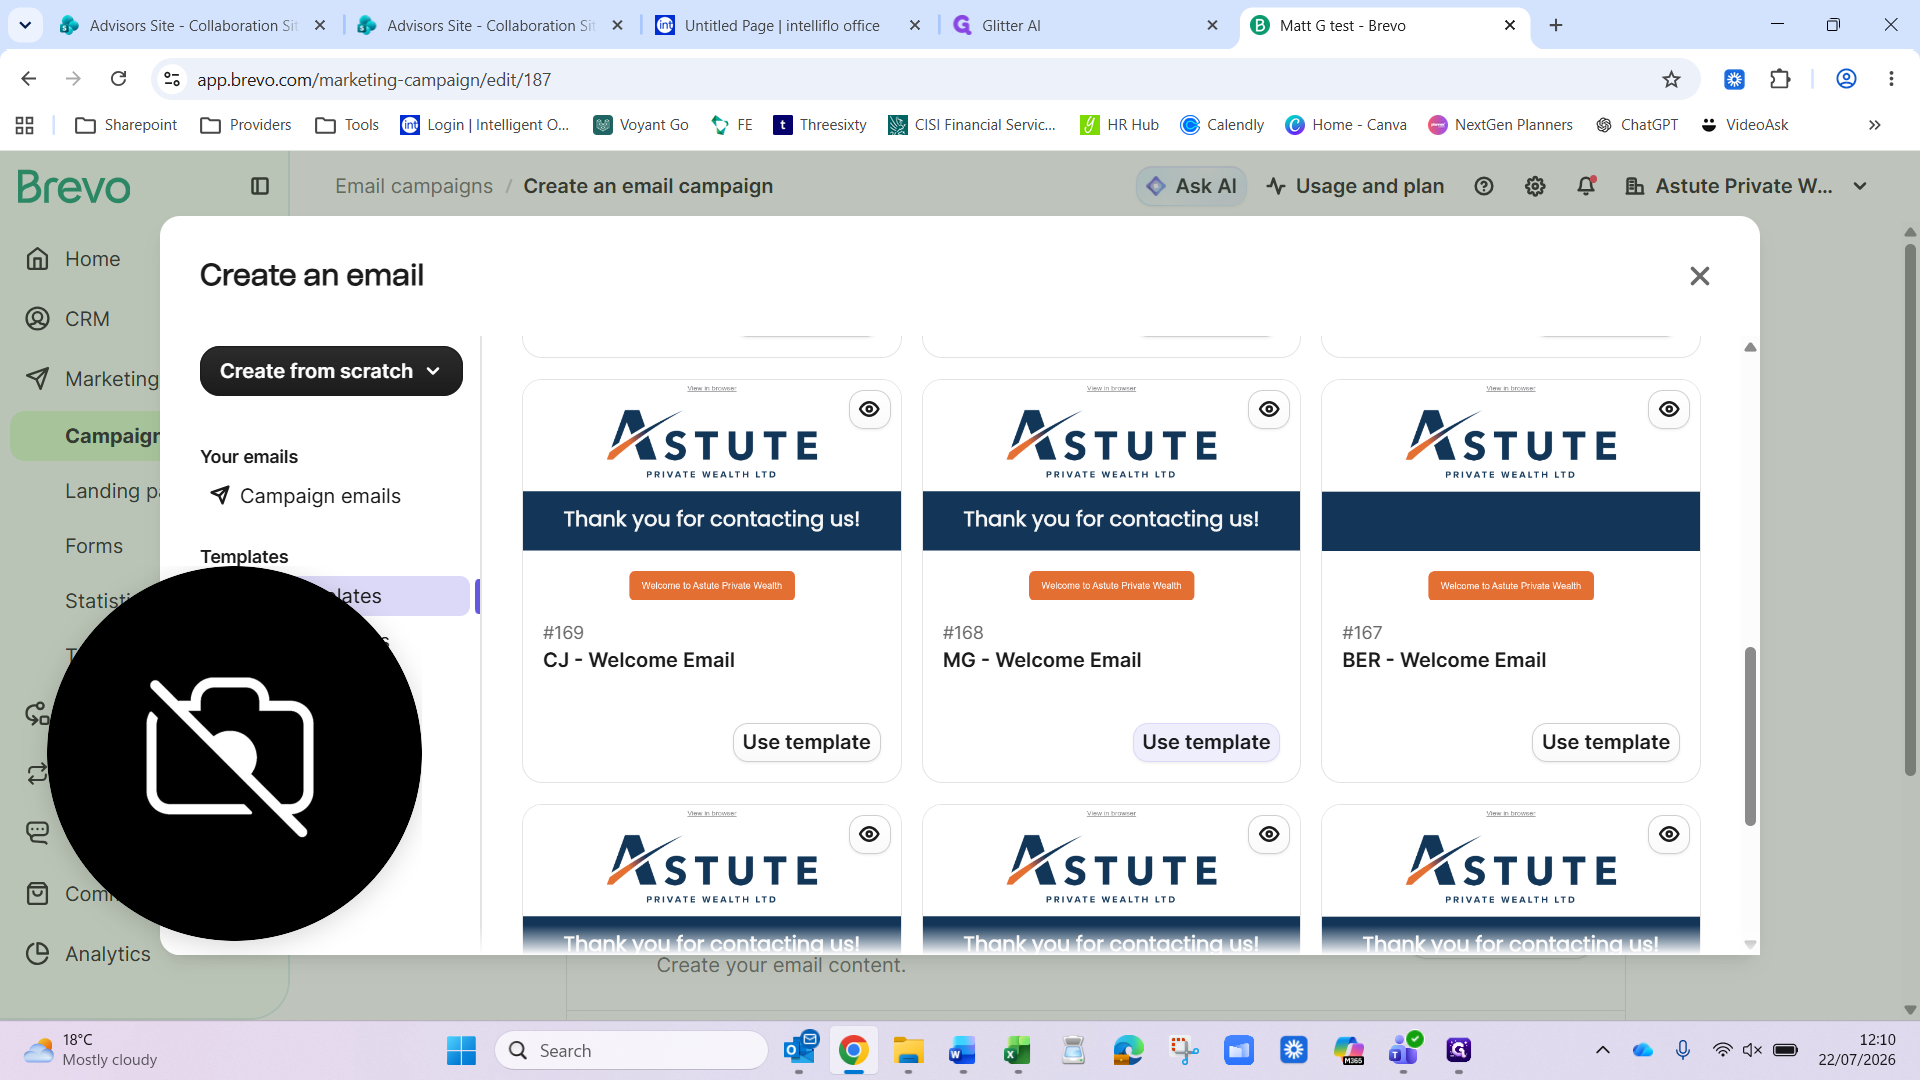This screenshot has height=1080, width=1920.
Task: Click the address bar URL
Action: point(374,80)
